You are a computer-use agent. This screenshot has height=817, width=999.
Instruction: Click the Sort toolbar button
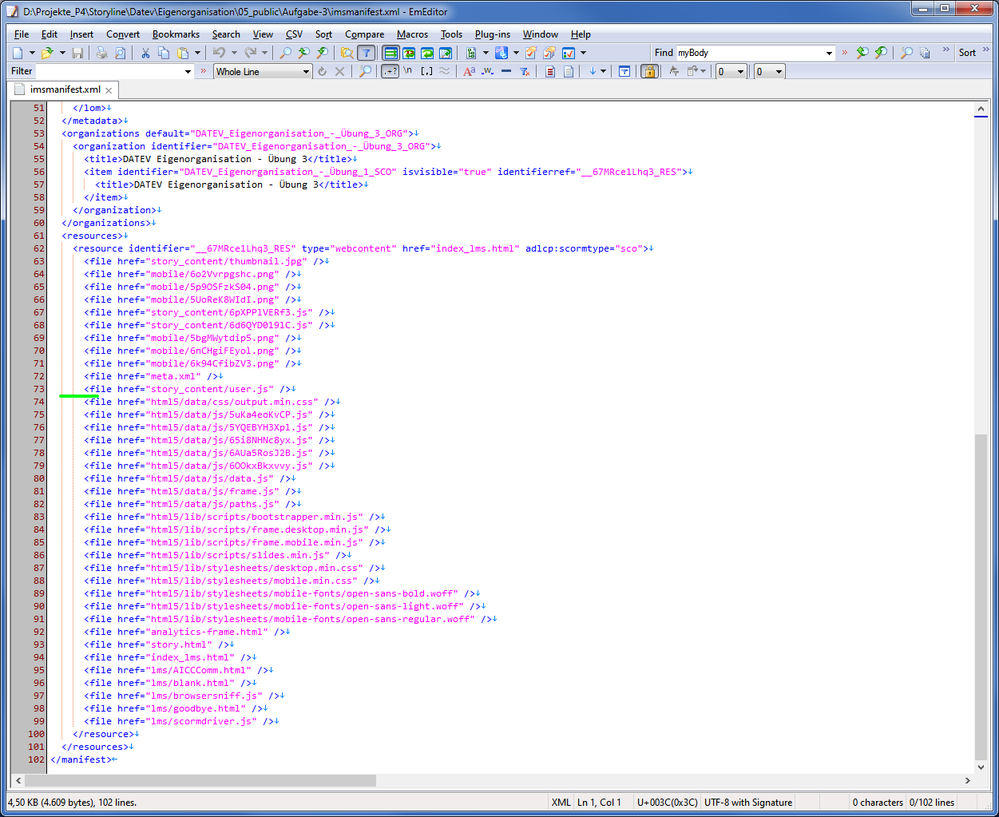coord(967,53)
